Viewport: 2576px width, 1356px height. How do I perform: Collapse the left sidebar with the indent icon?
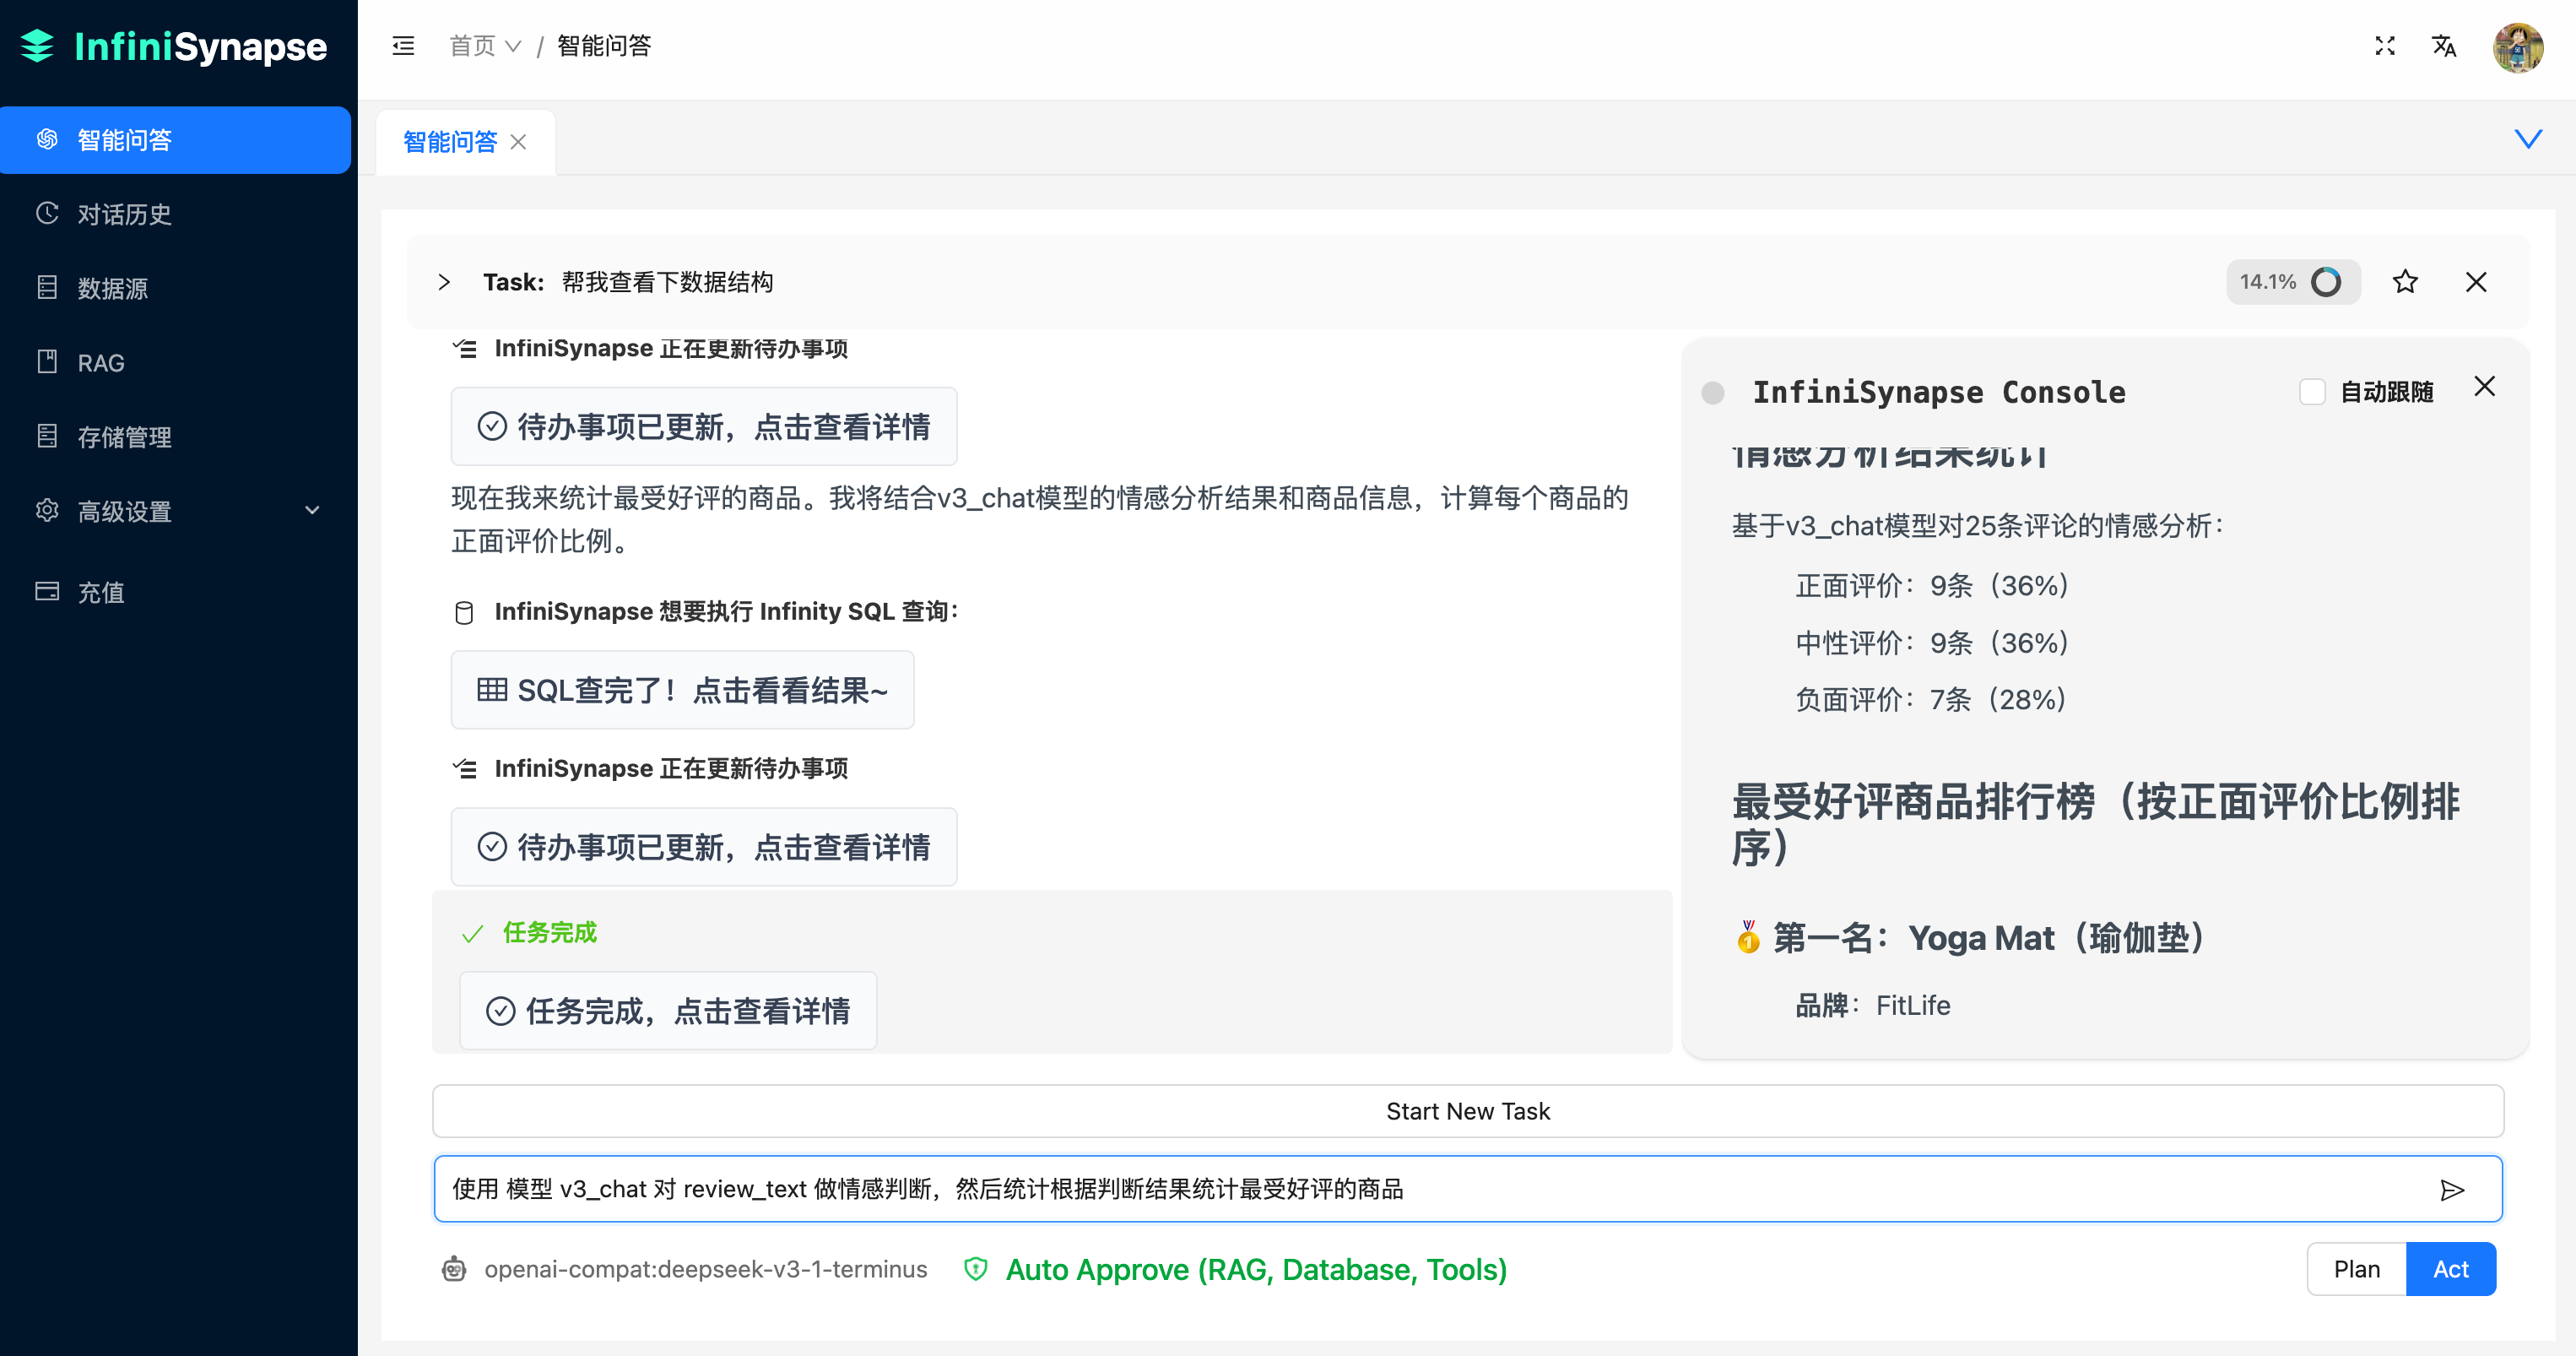(403, 46)
